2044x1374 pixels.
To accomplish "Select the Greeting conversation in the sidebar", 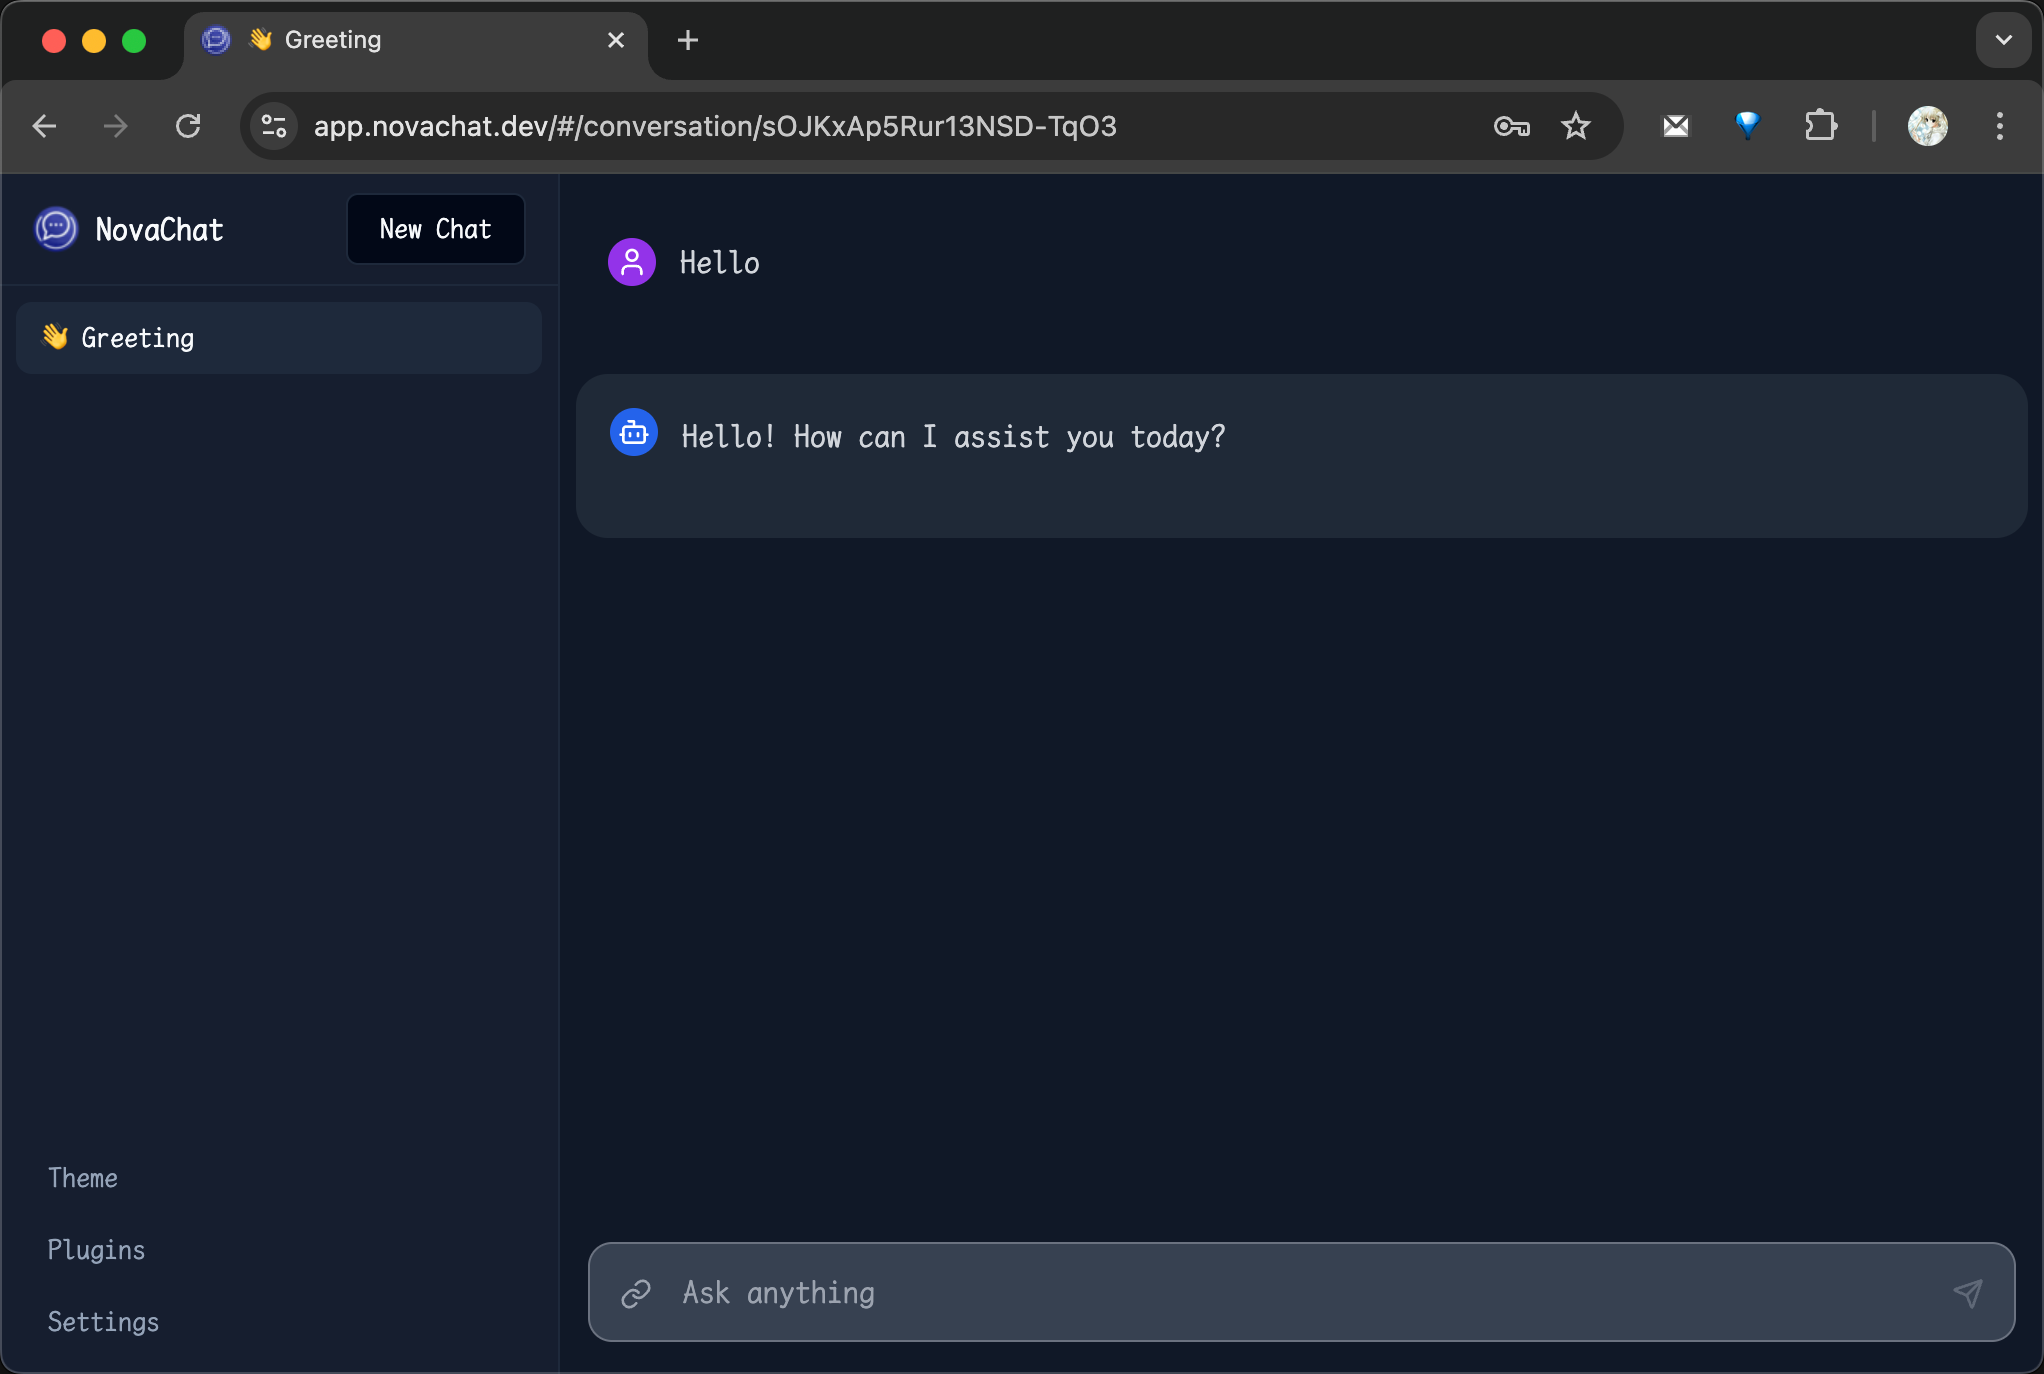I will click(138, 337).
